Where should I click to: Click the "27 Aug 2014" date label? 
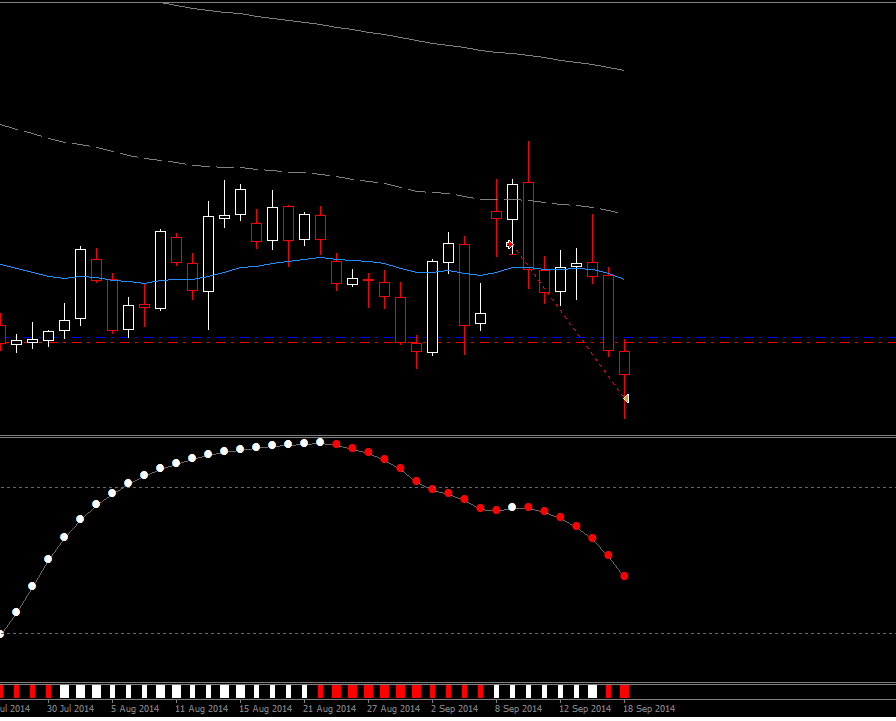393,708
